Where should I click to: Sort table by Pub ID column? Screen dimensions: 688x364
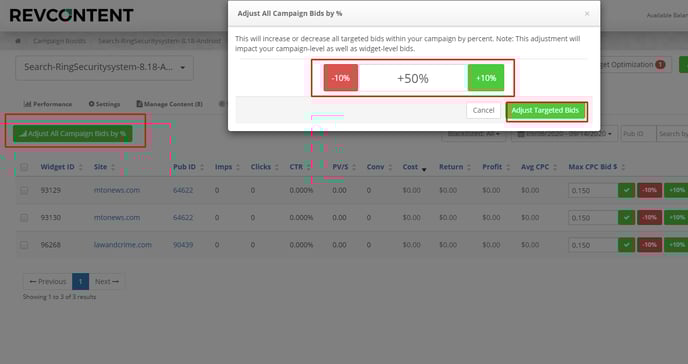(188, 167)
